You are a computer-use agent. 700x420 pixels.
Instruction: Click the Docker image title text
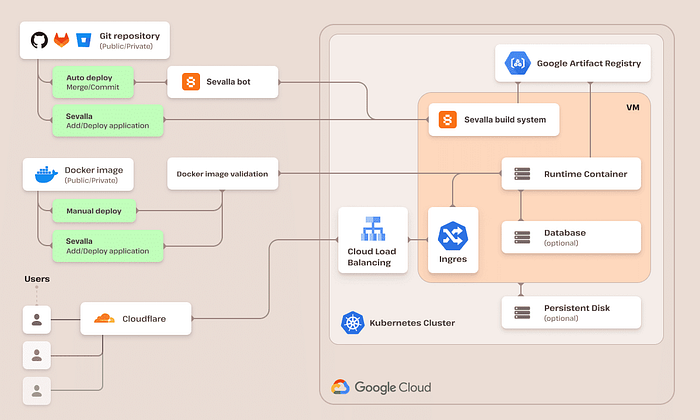pyautogui.click(x=94, y=170)
